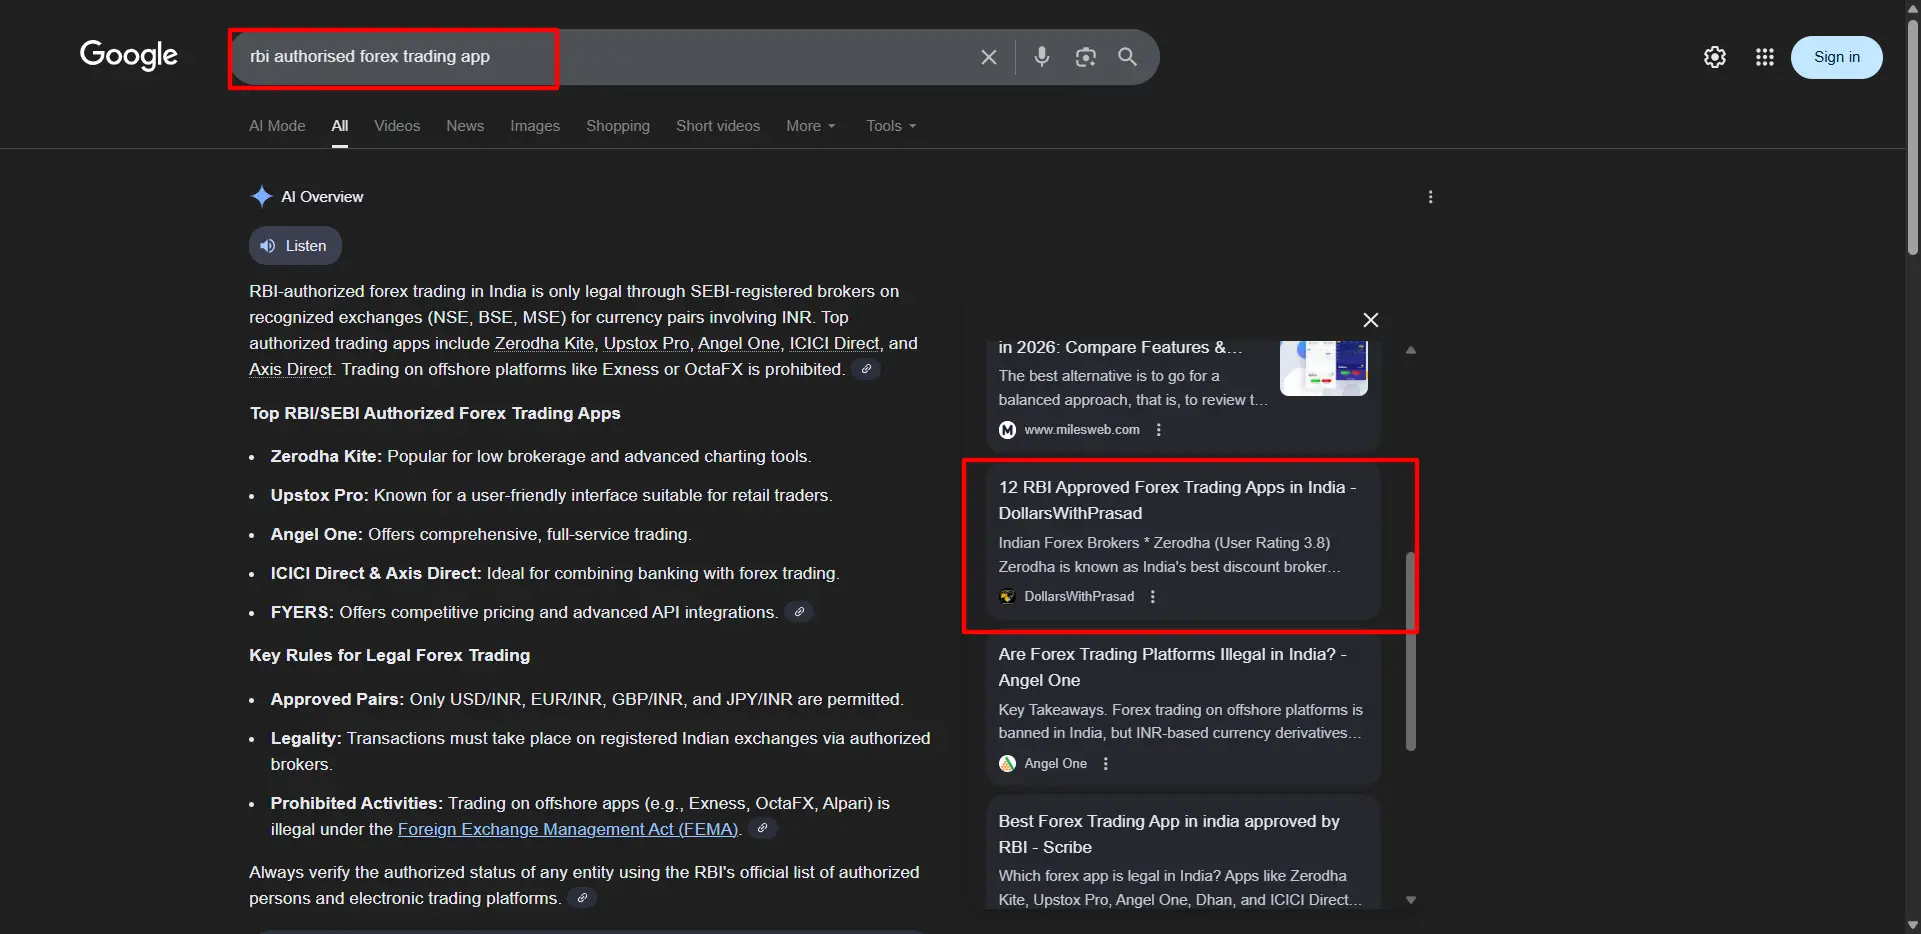Open options menu on the Angel One result
The width and height of the screenshot is (1921, 934).
pos(1105,763)
